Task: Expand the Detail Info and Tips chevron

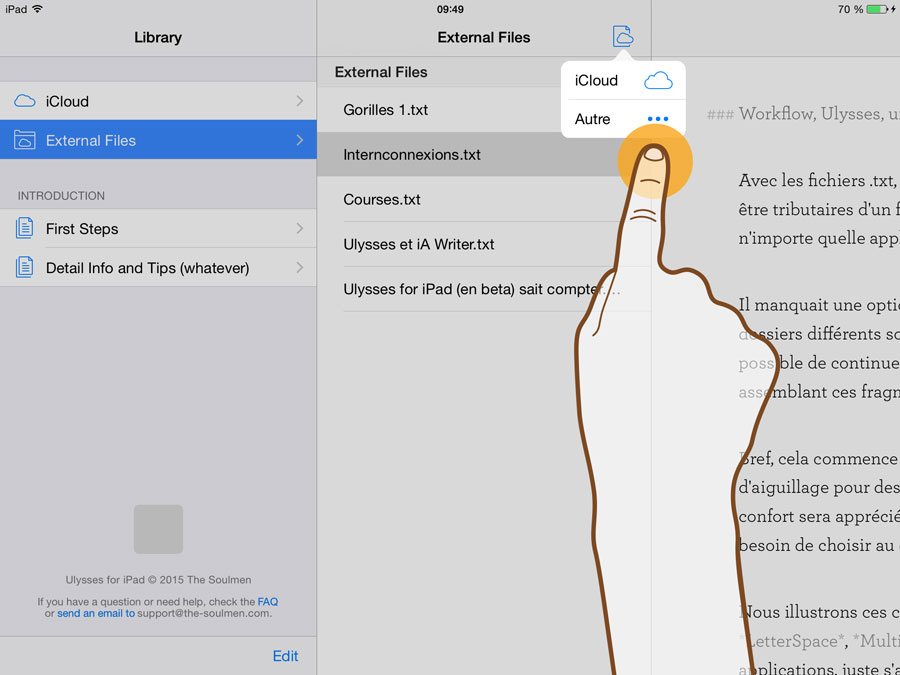Action: (x=300, y=267)
